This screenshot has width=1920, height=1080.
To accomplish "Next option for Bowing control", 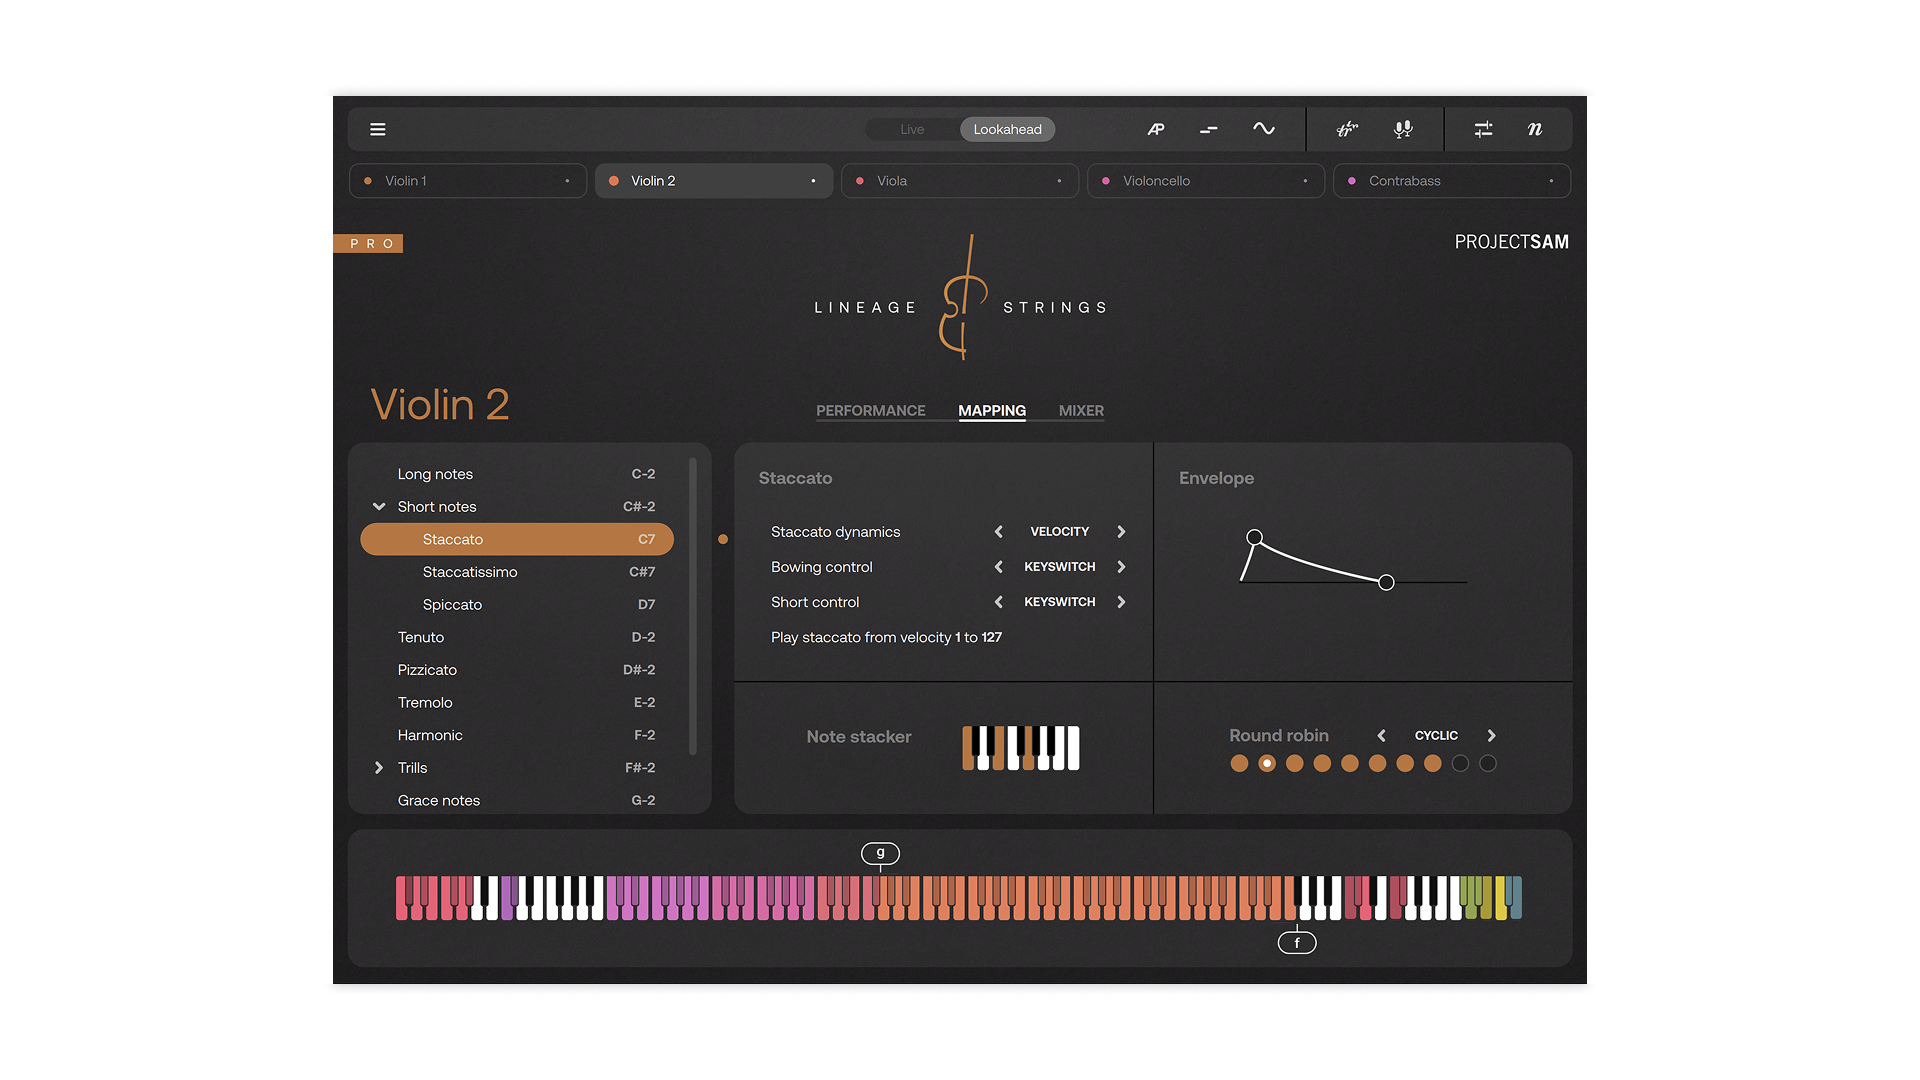I will 1121,567.
